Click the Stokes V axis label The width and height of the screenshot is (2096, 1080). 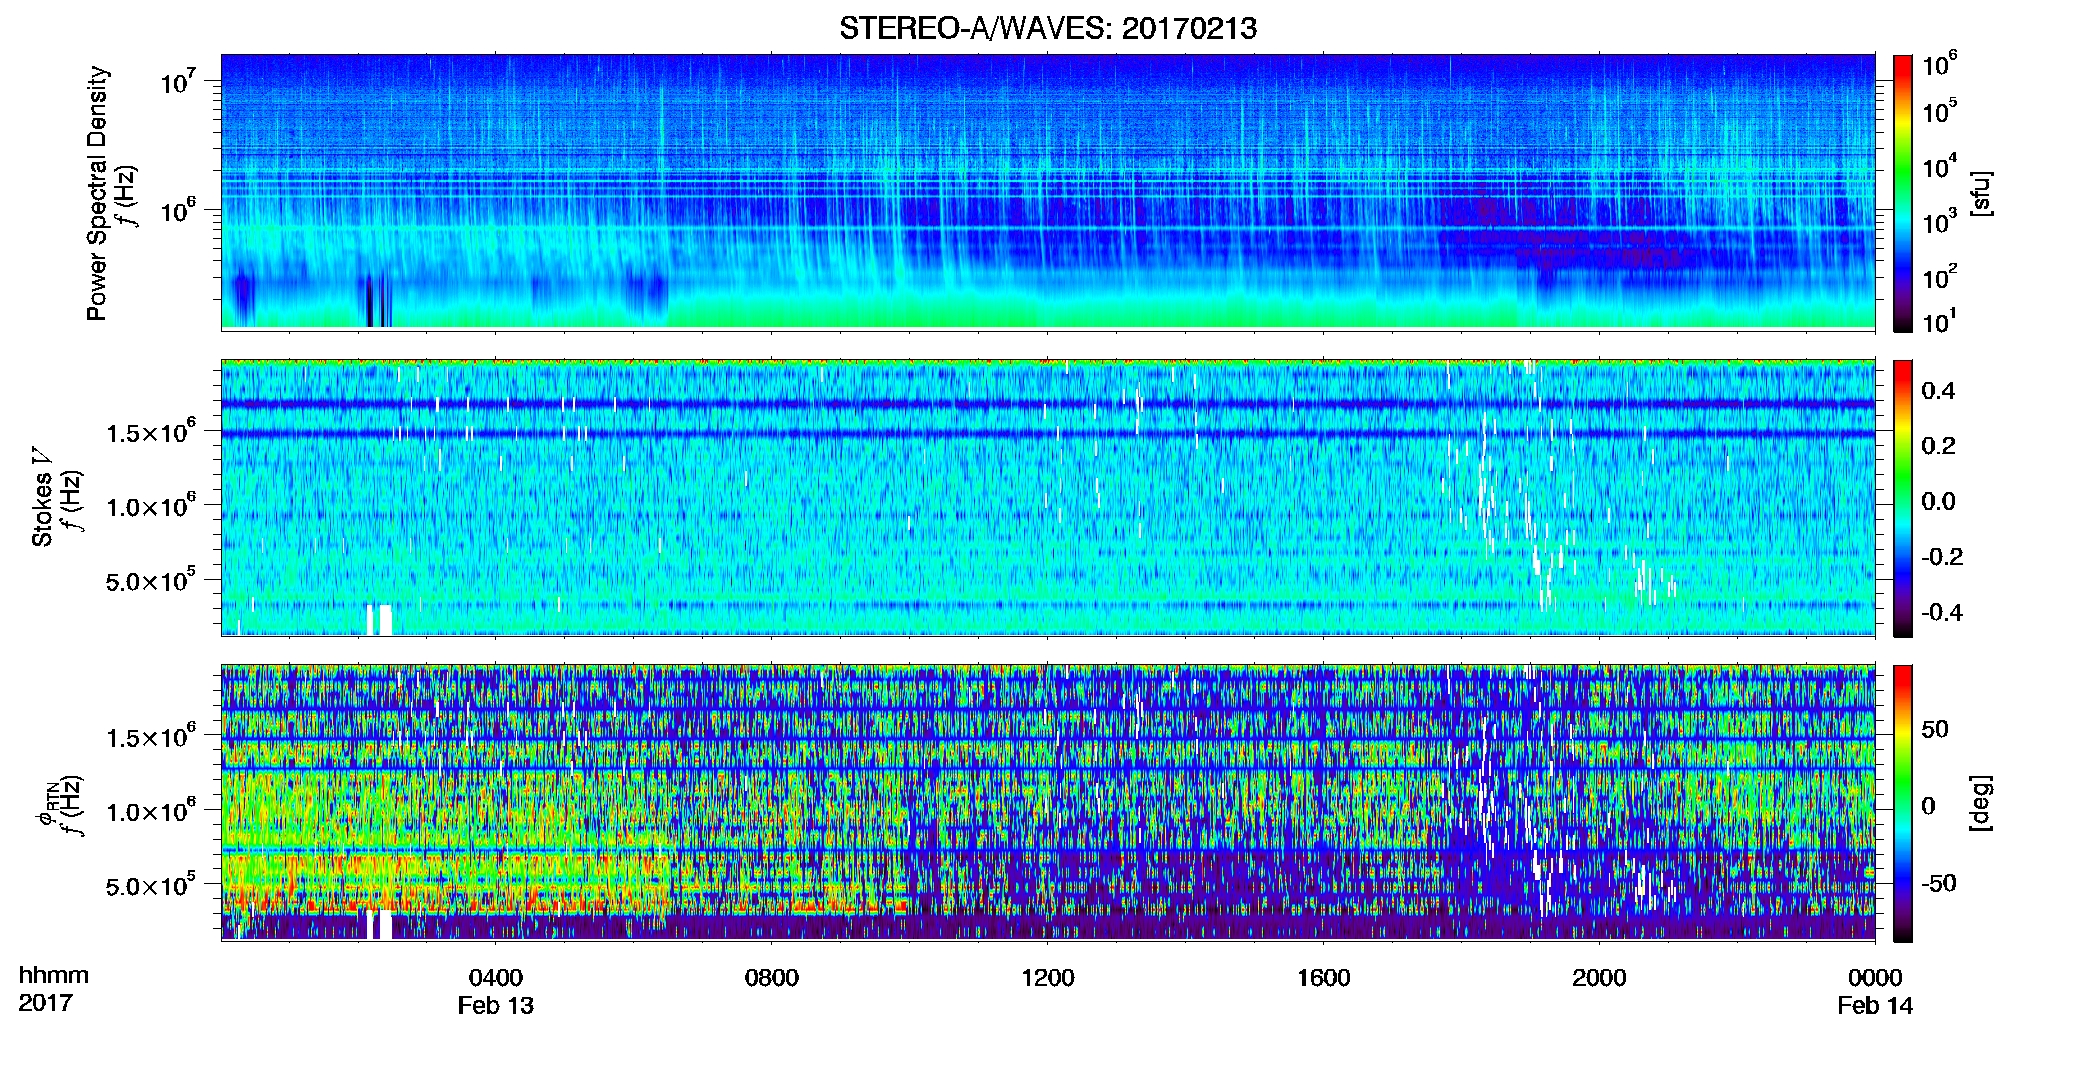tap(43, 497)
